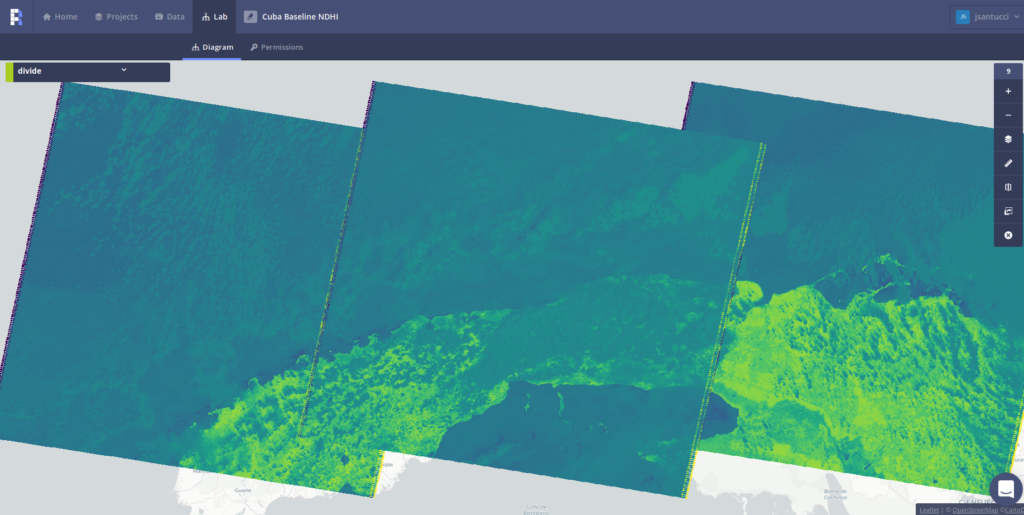Click the pencil edit icon beside title
This screenshot has width=1024, height=515.
coord(252,17)
